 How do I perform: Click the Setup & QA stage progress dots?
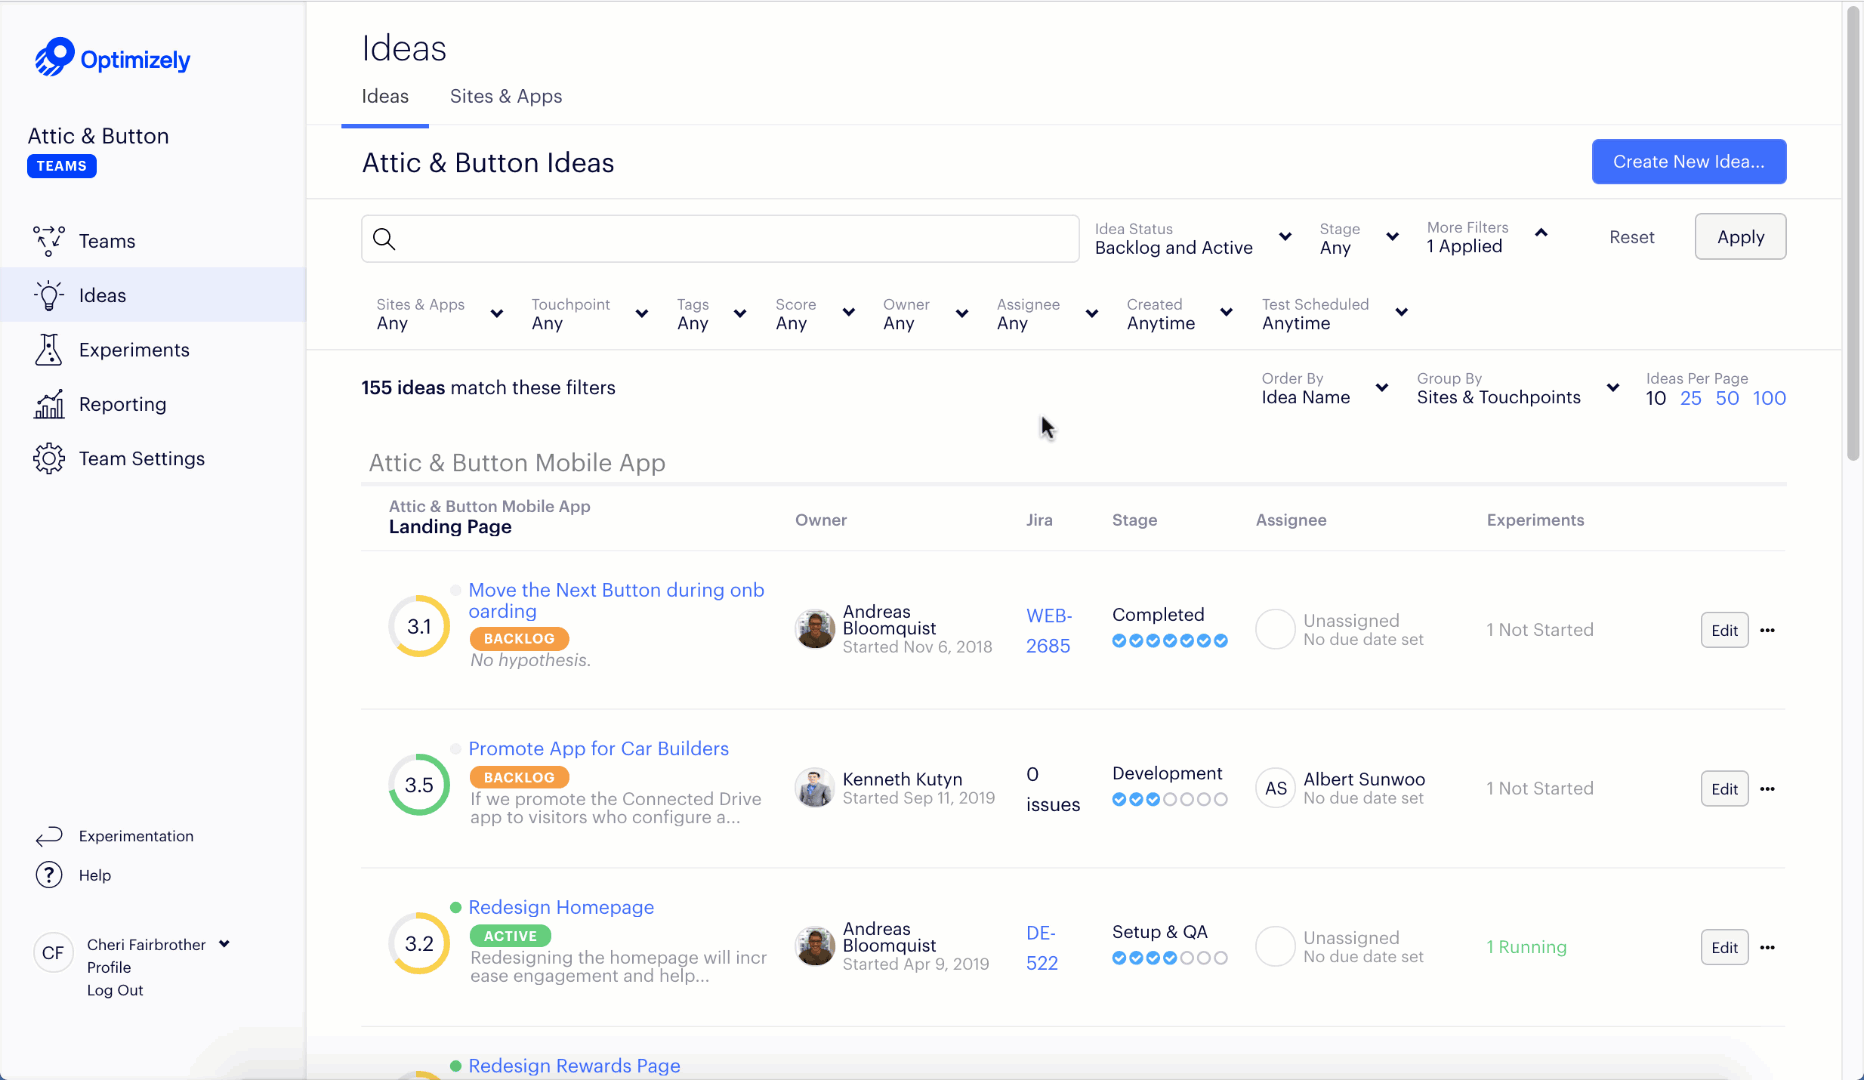point(1170,958)
